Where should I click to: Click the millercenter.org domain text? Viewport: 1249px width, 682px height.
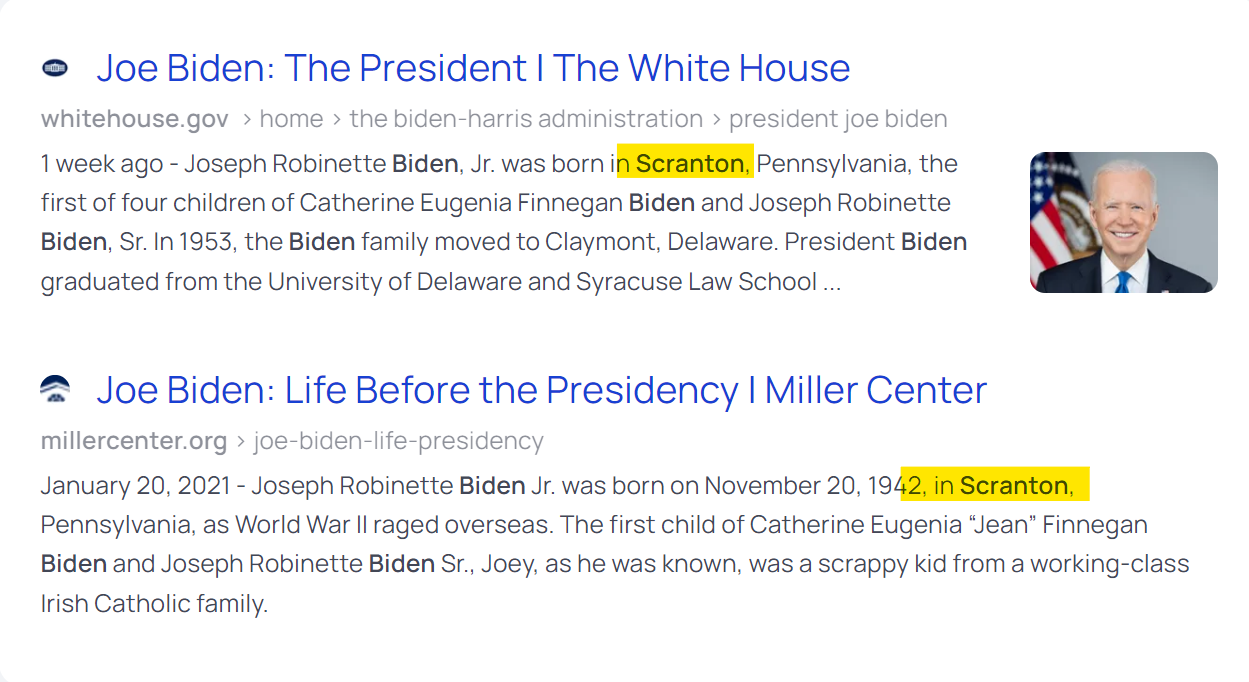(x=134, y=441)
